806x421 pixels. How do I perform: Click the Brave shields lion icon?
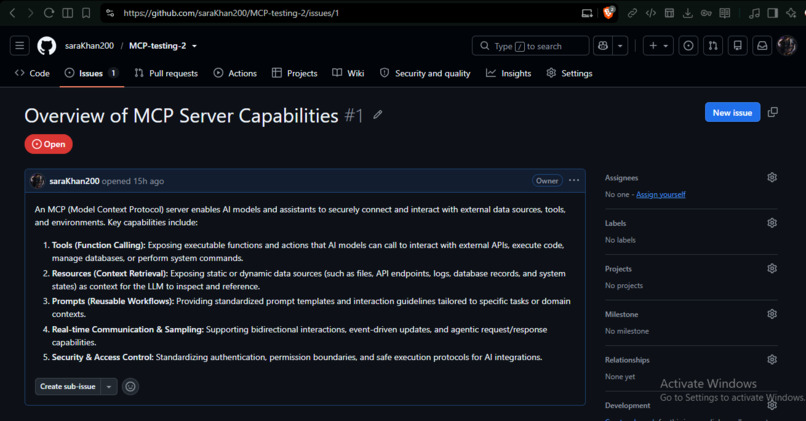pyautogui.click(x=609, y=13)
